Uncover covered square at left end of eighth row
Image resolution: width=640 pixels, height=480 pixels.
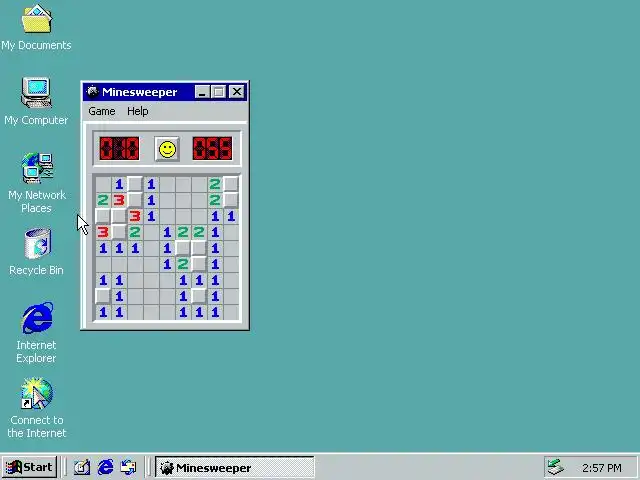[x=103, y=296]
